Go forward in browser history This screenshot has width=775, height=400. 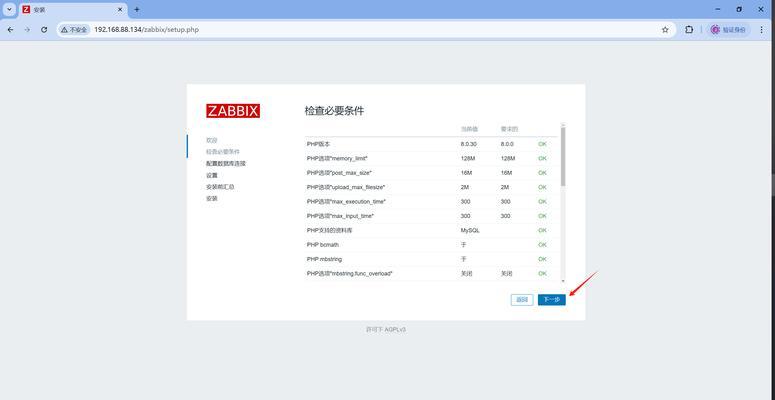click(27, 30)
